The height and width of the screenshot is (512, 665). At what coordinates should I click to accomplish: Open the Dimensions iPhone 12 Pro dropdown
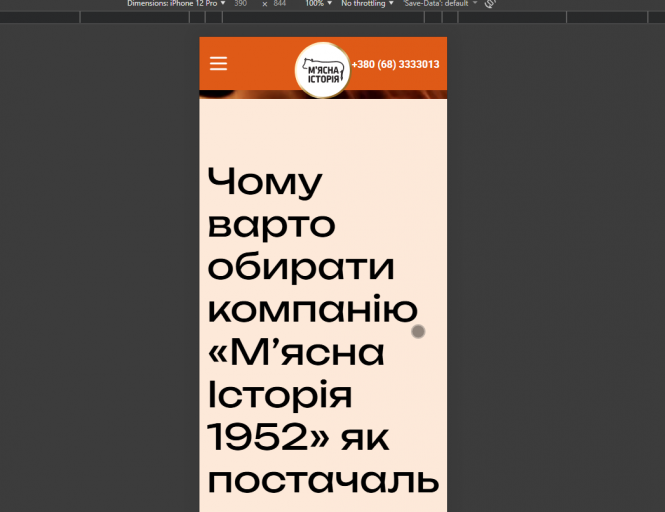[176, 3]
